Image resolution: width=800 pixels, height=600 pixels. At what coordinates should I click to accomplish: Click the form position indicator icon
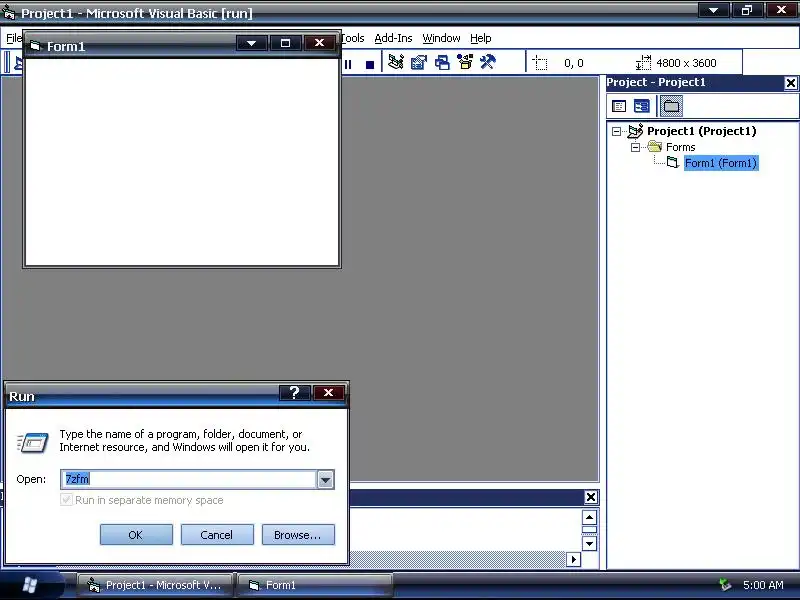(540, 63)
